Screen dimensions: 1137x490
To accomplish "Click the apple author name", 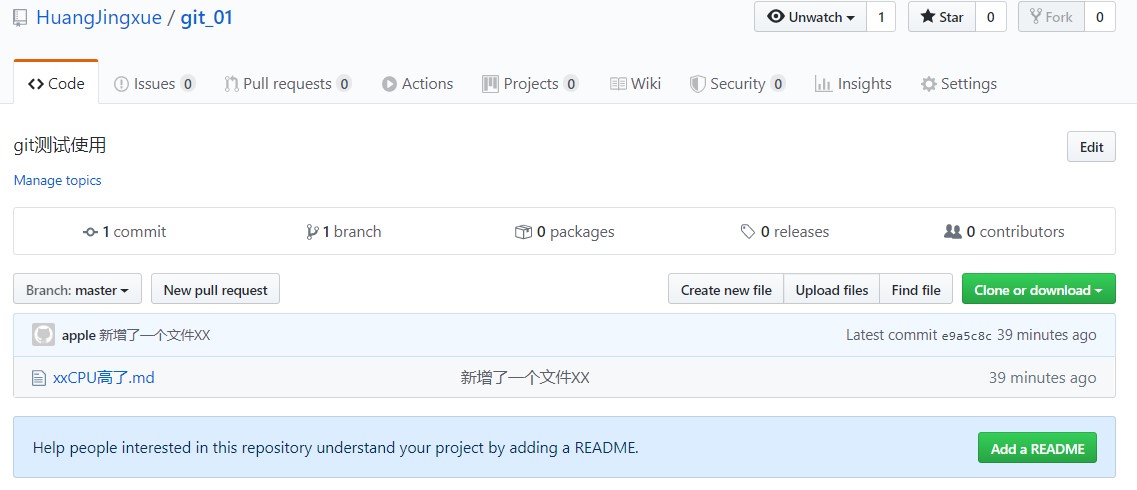I will click(x=79, y=335).
